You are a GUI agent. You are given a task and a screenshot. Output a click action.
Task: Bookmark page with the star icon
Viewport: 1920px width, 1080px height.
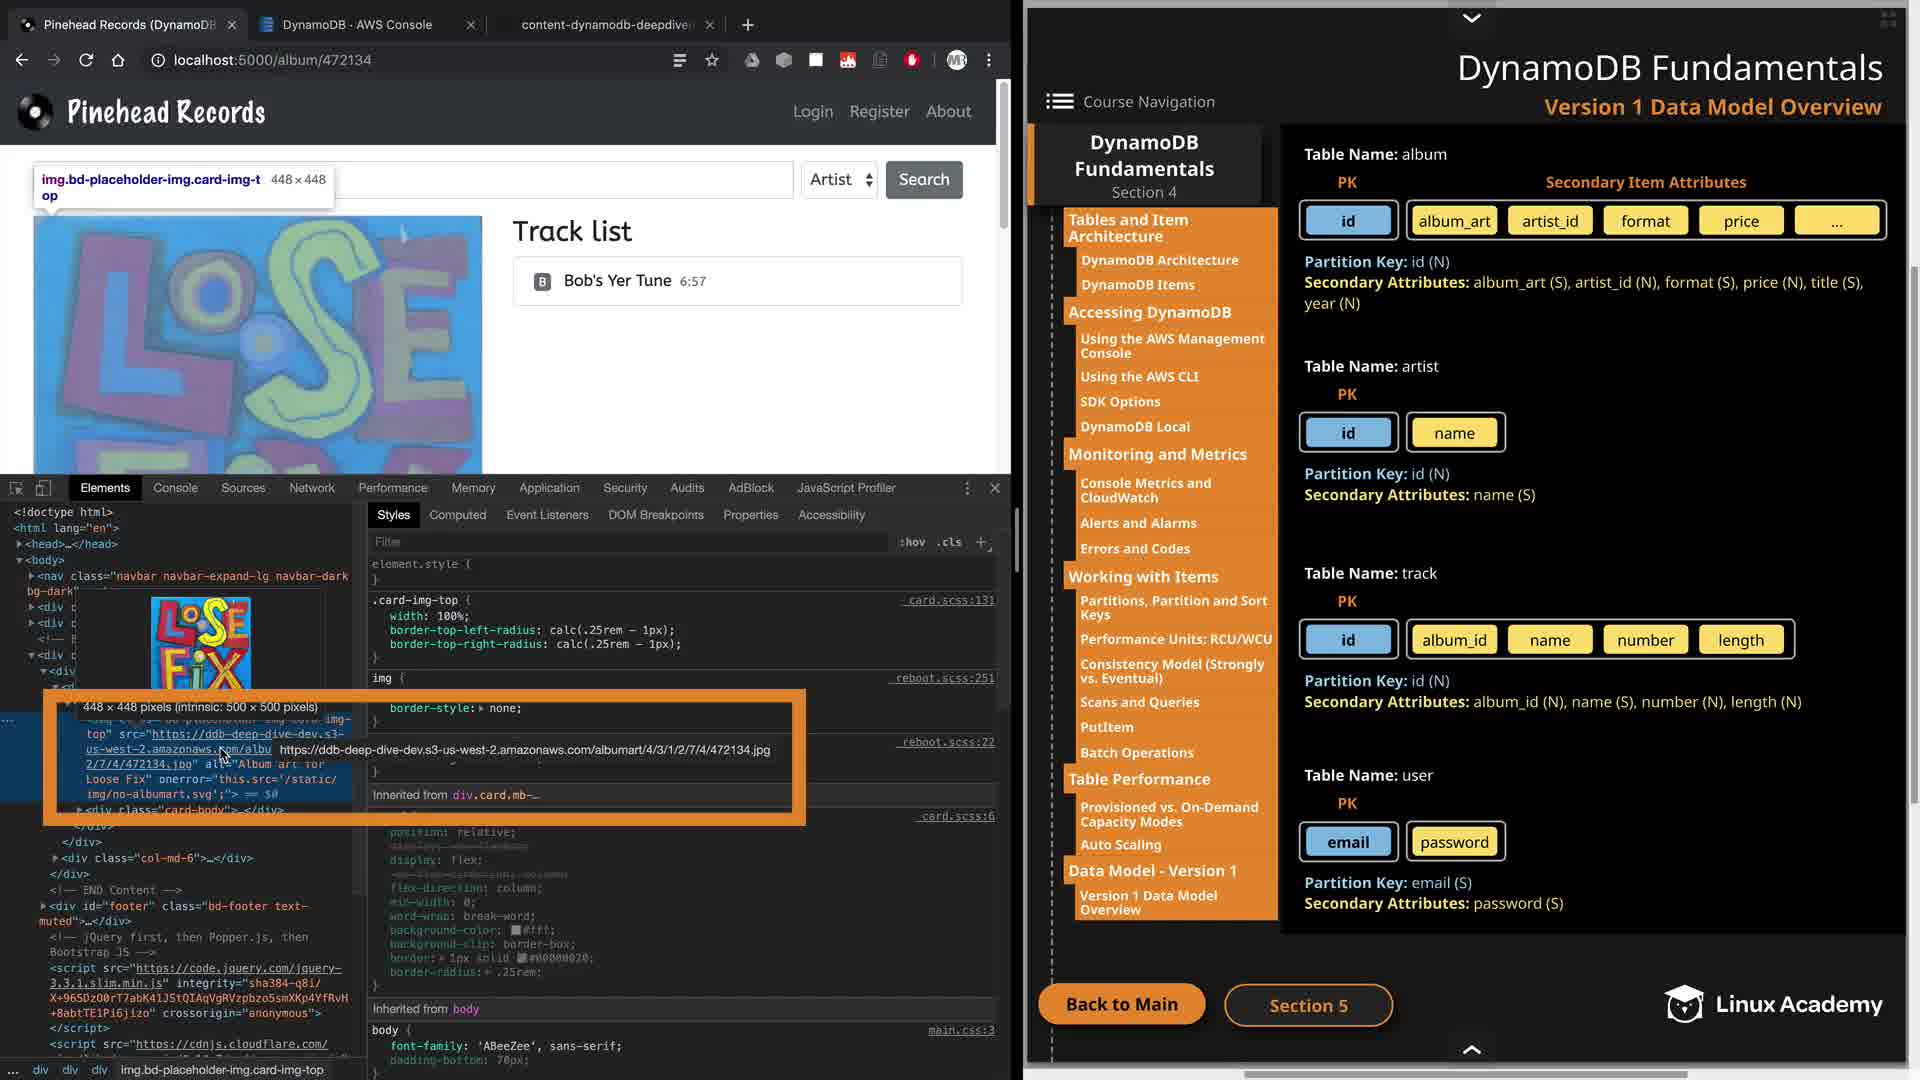(x=712, y=60)
